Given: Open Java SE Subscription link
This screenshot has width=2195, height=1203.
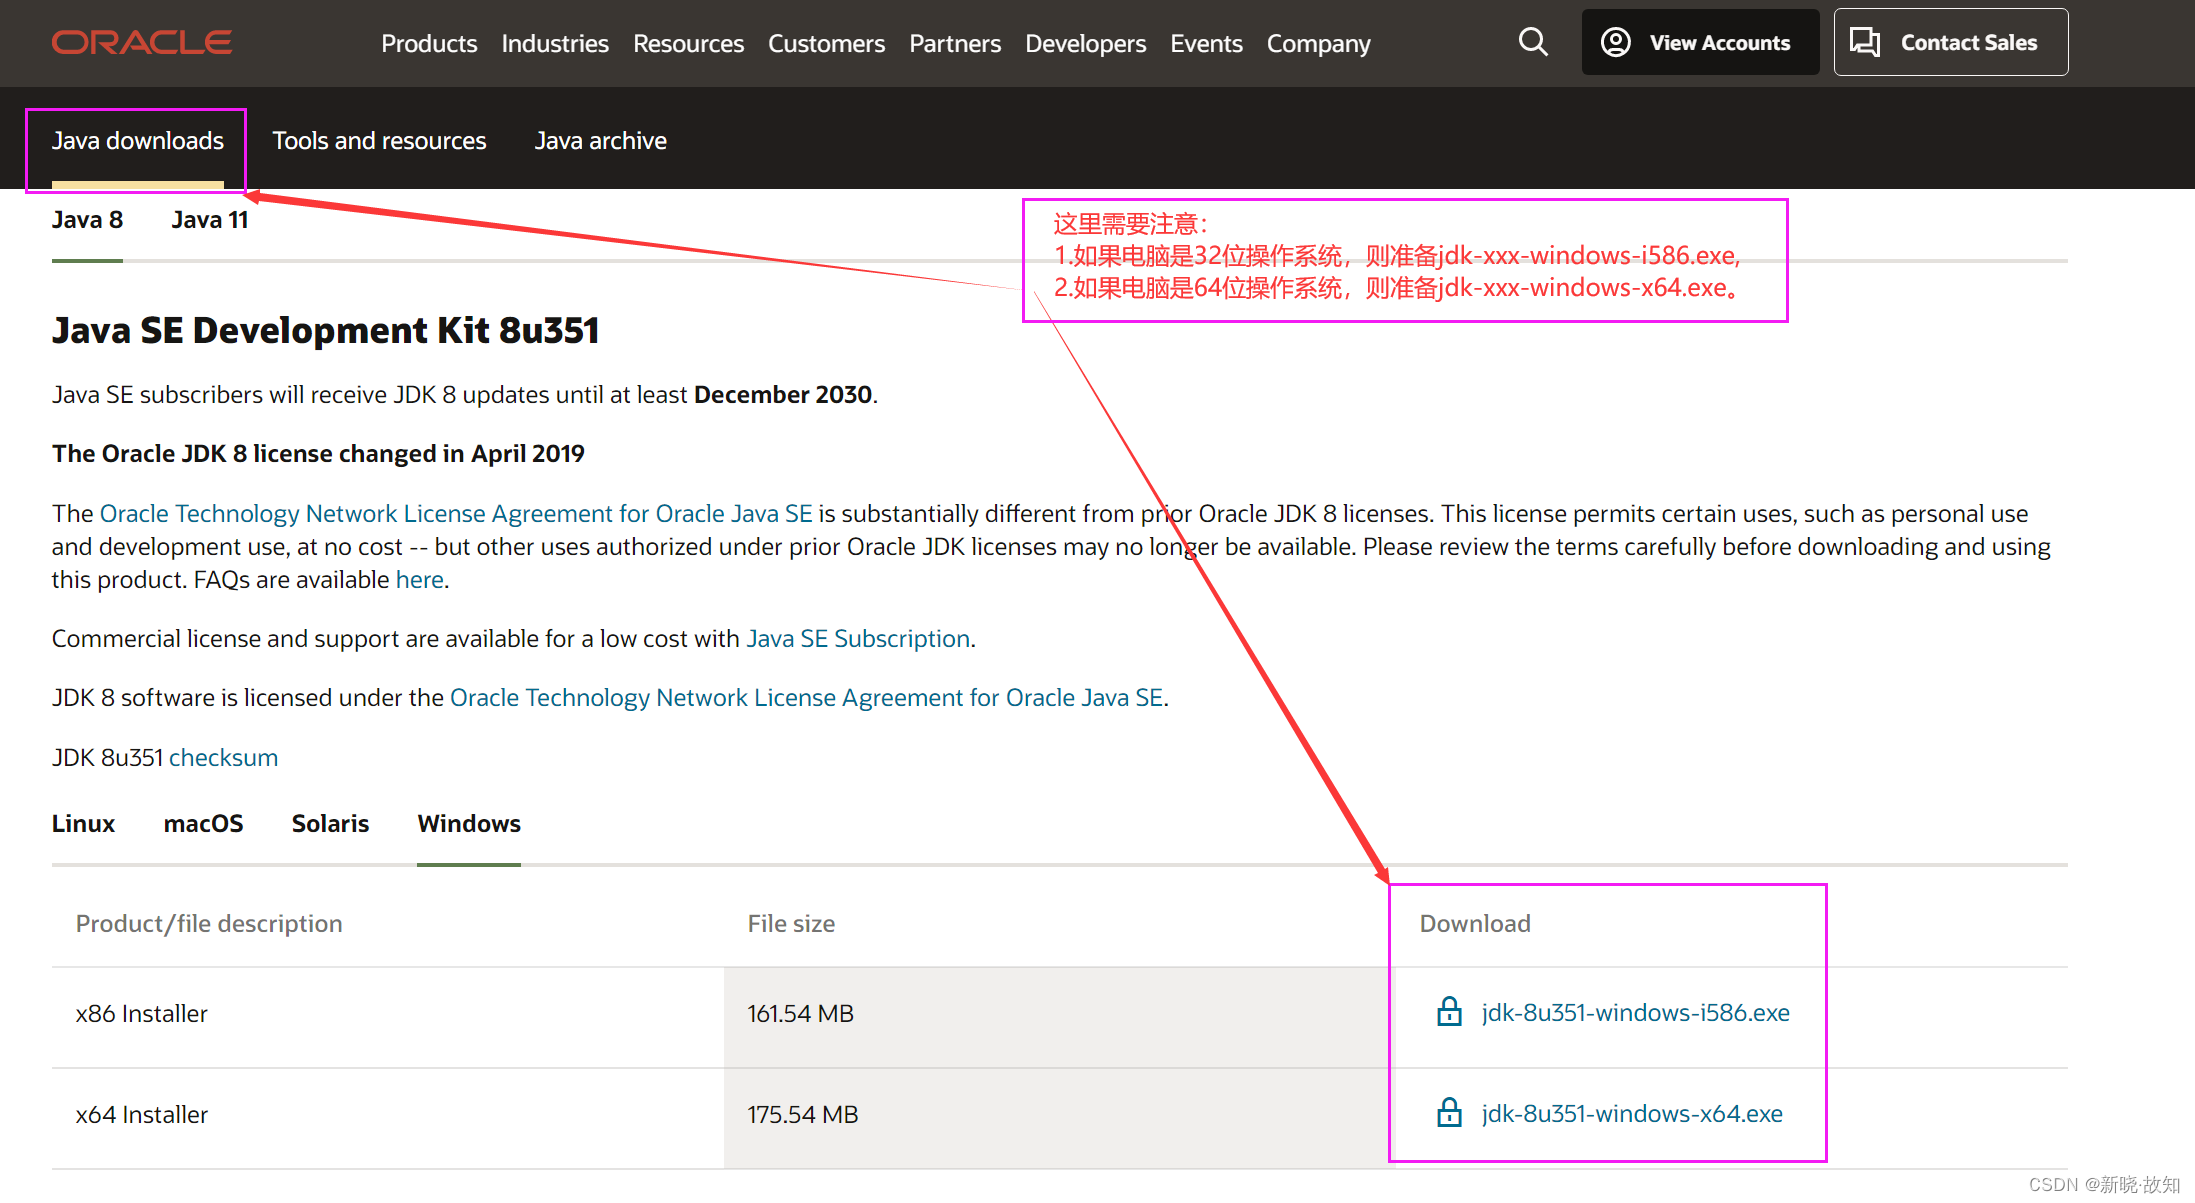Looking at the screenshot, I should (858, 639).
